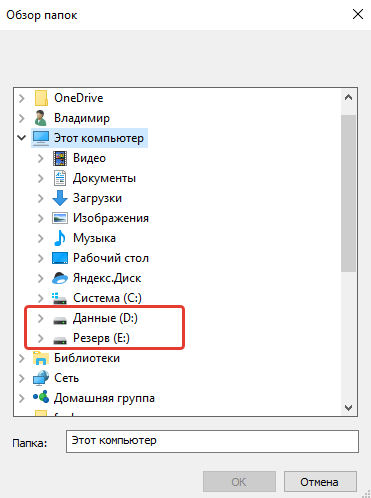The height and width of the screenshot is (498, 371).
Task: Click the scrollbar up arrow
Action: 349,98
